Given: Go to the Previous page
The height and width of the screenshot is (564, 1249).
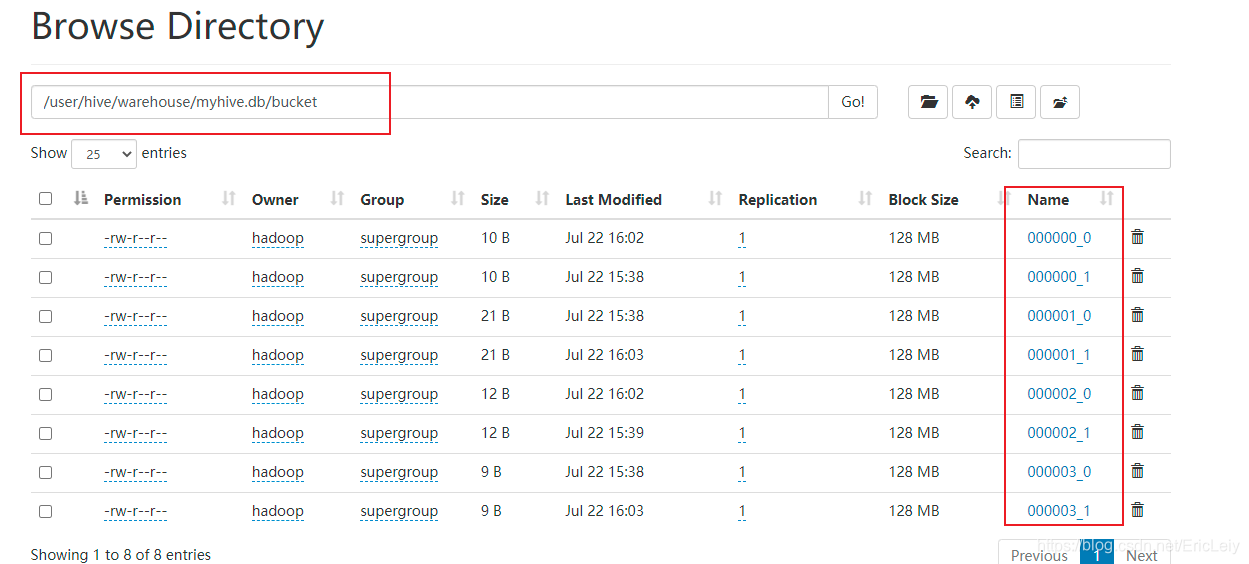Looking at the screenshot, I should click(x=1039, y=555).
